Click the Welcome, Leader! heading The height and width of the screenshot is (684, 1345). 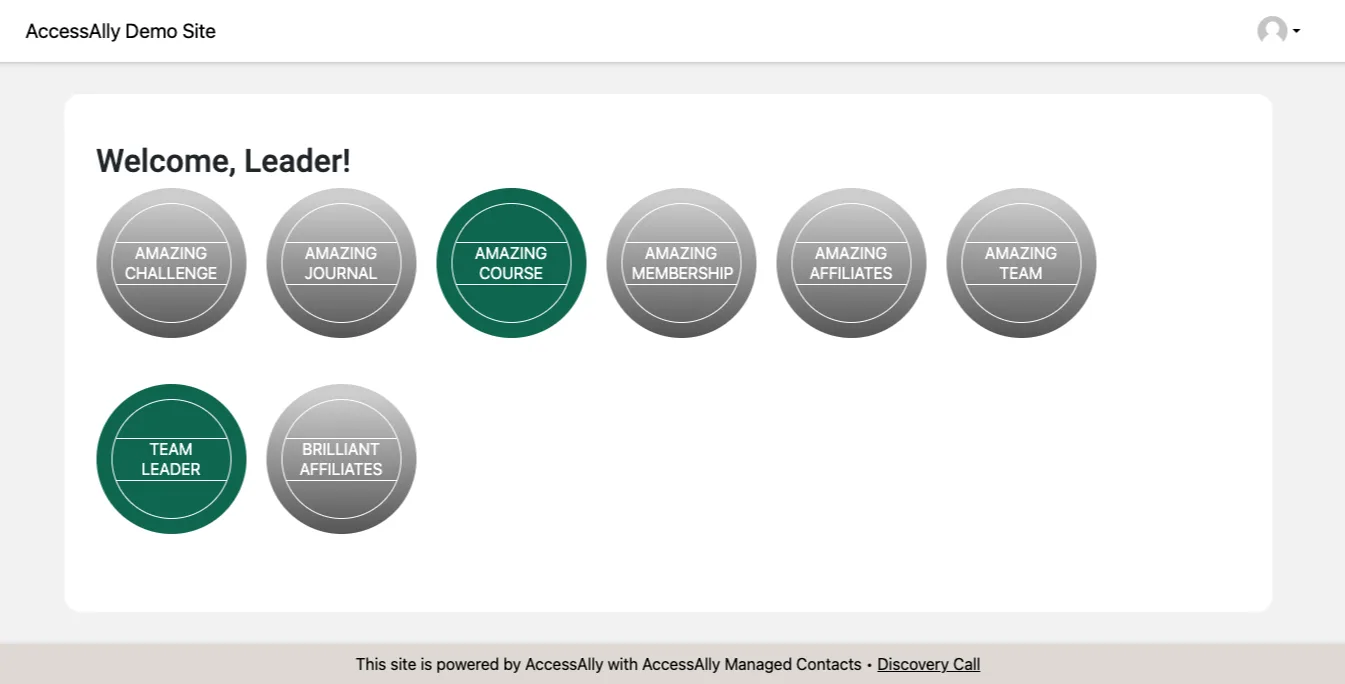click(223, 160)
